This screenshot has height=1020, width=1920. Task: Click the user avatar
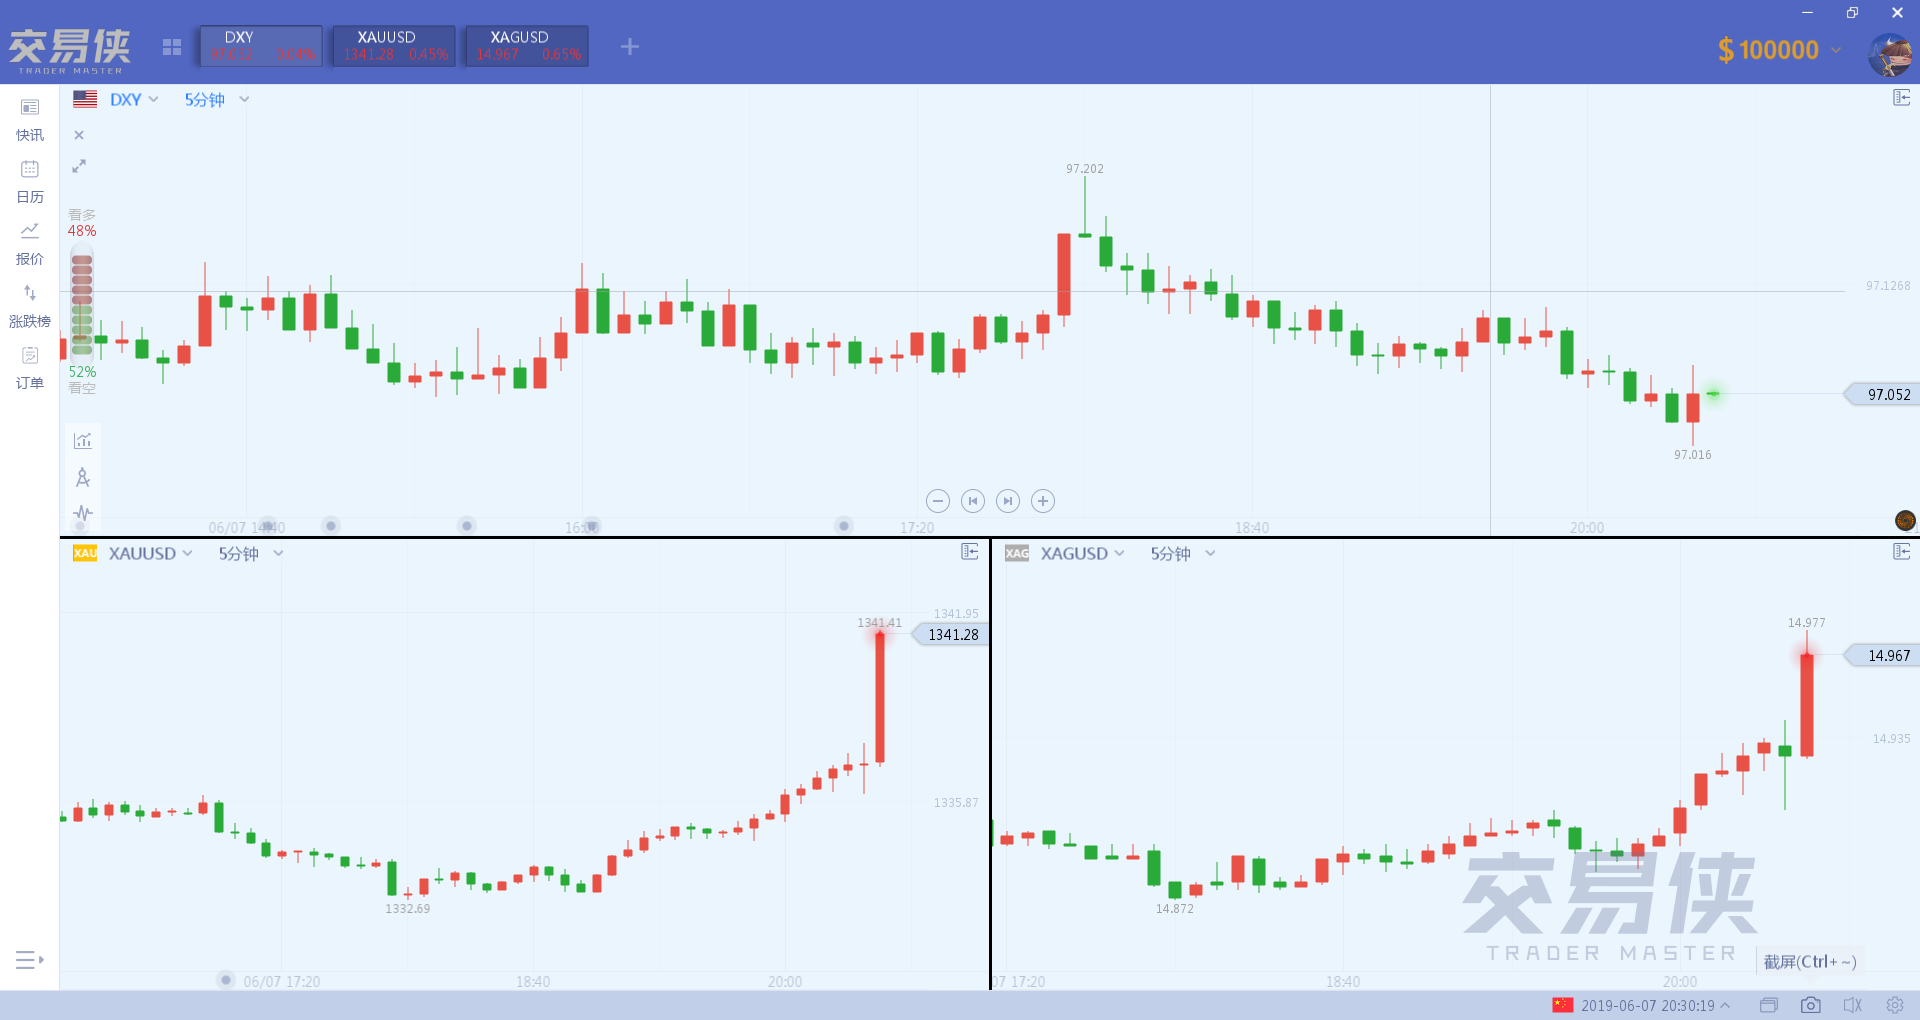pyautogui.click(x=1890, y=54)
